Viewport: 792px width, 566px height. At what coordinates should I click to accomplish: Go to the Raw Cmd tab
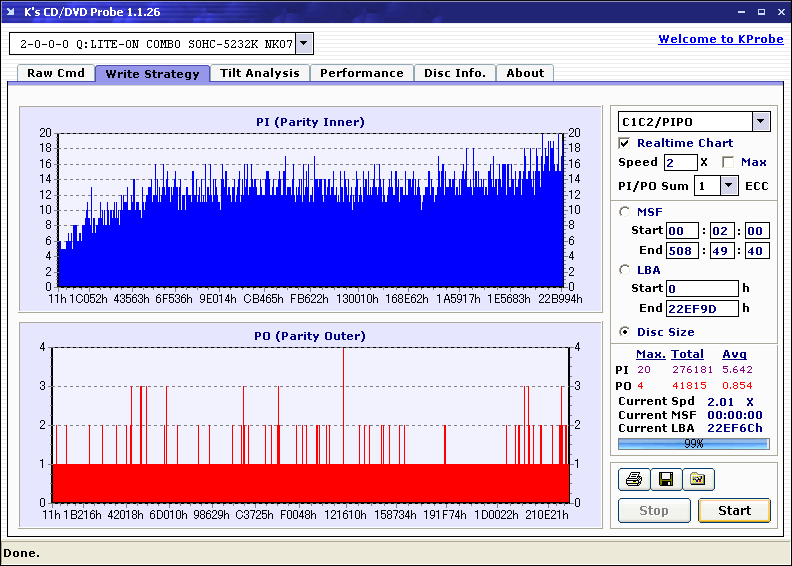point(56,73)
